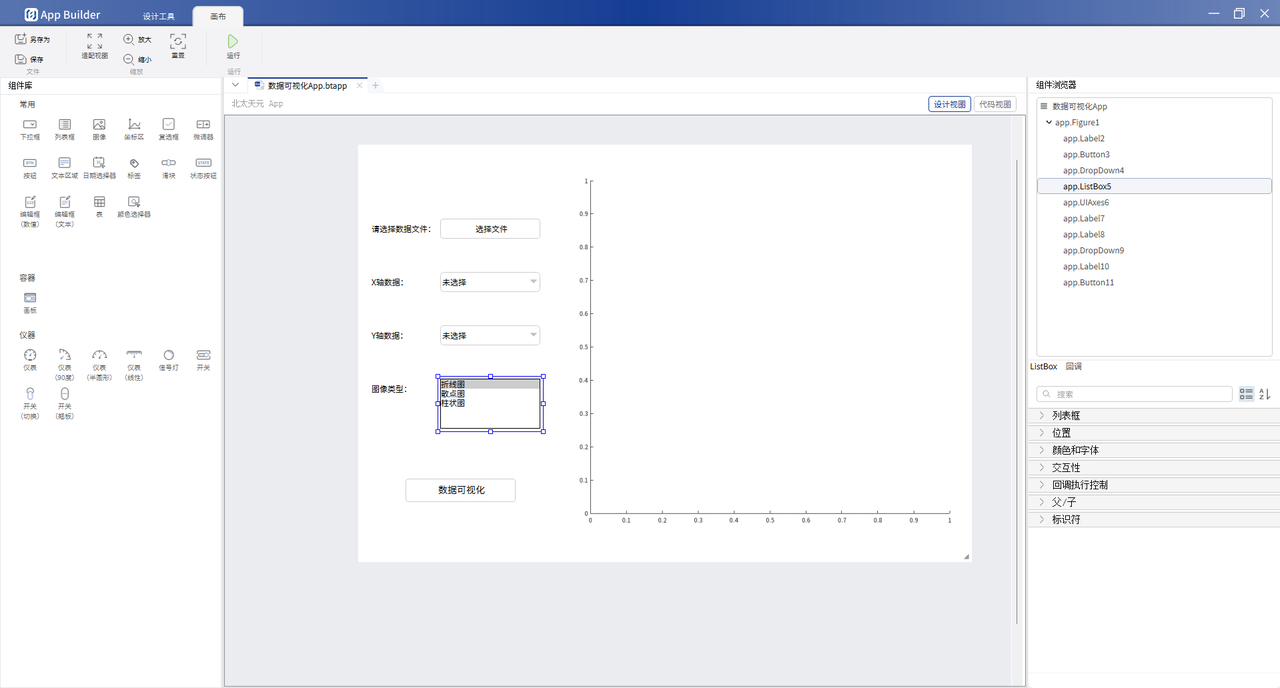This screenshot has width=1280, height=688.
Task: Click the 保存 (Save) toolbar icon
Action: click(21, 59)
